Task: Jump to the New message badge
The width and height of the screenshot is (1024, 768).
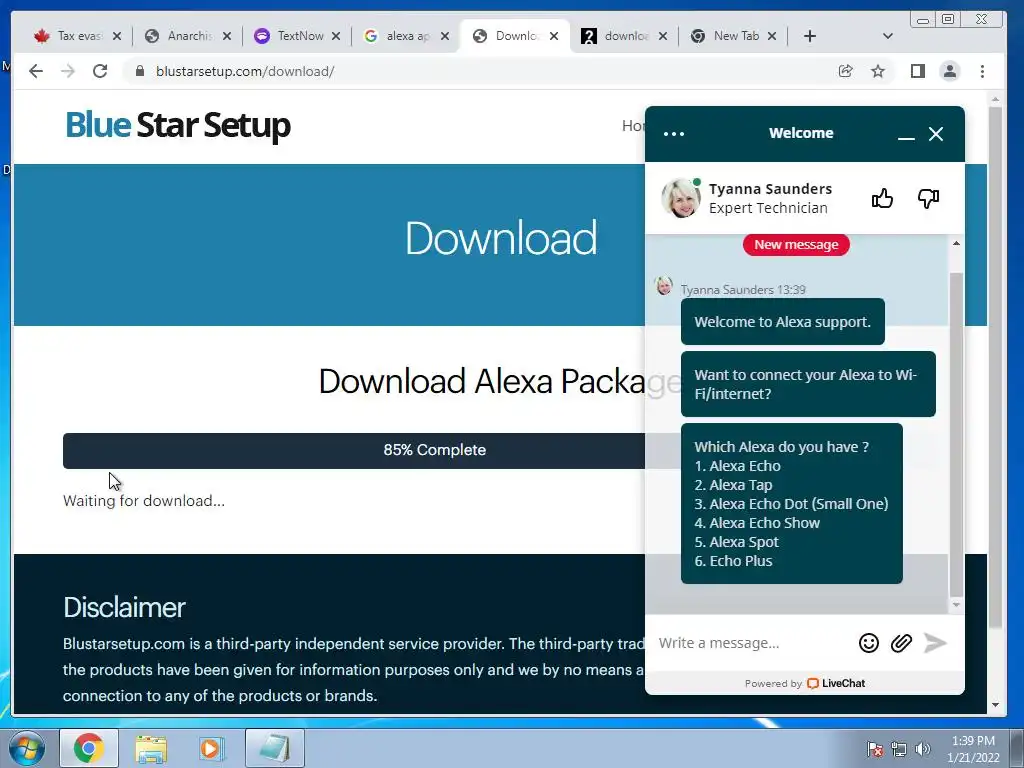Action: click(795, 245)
